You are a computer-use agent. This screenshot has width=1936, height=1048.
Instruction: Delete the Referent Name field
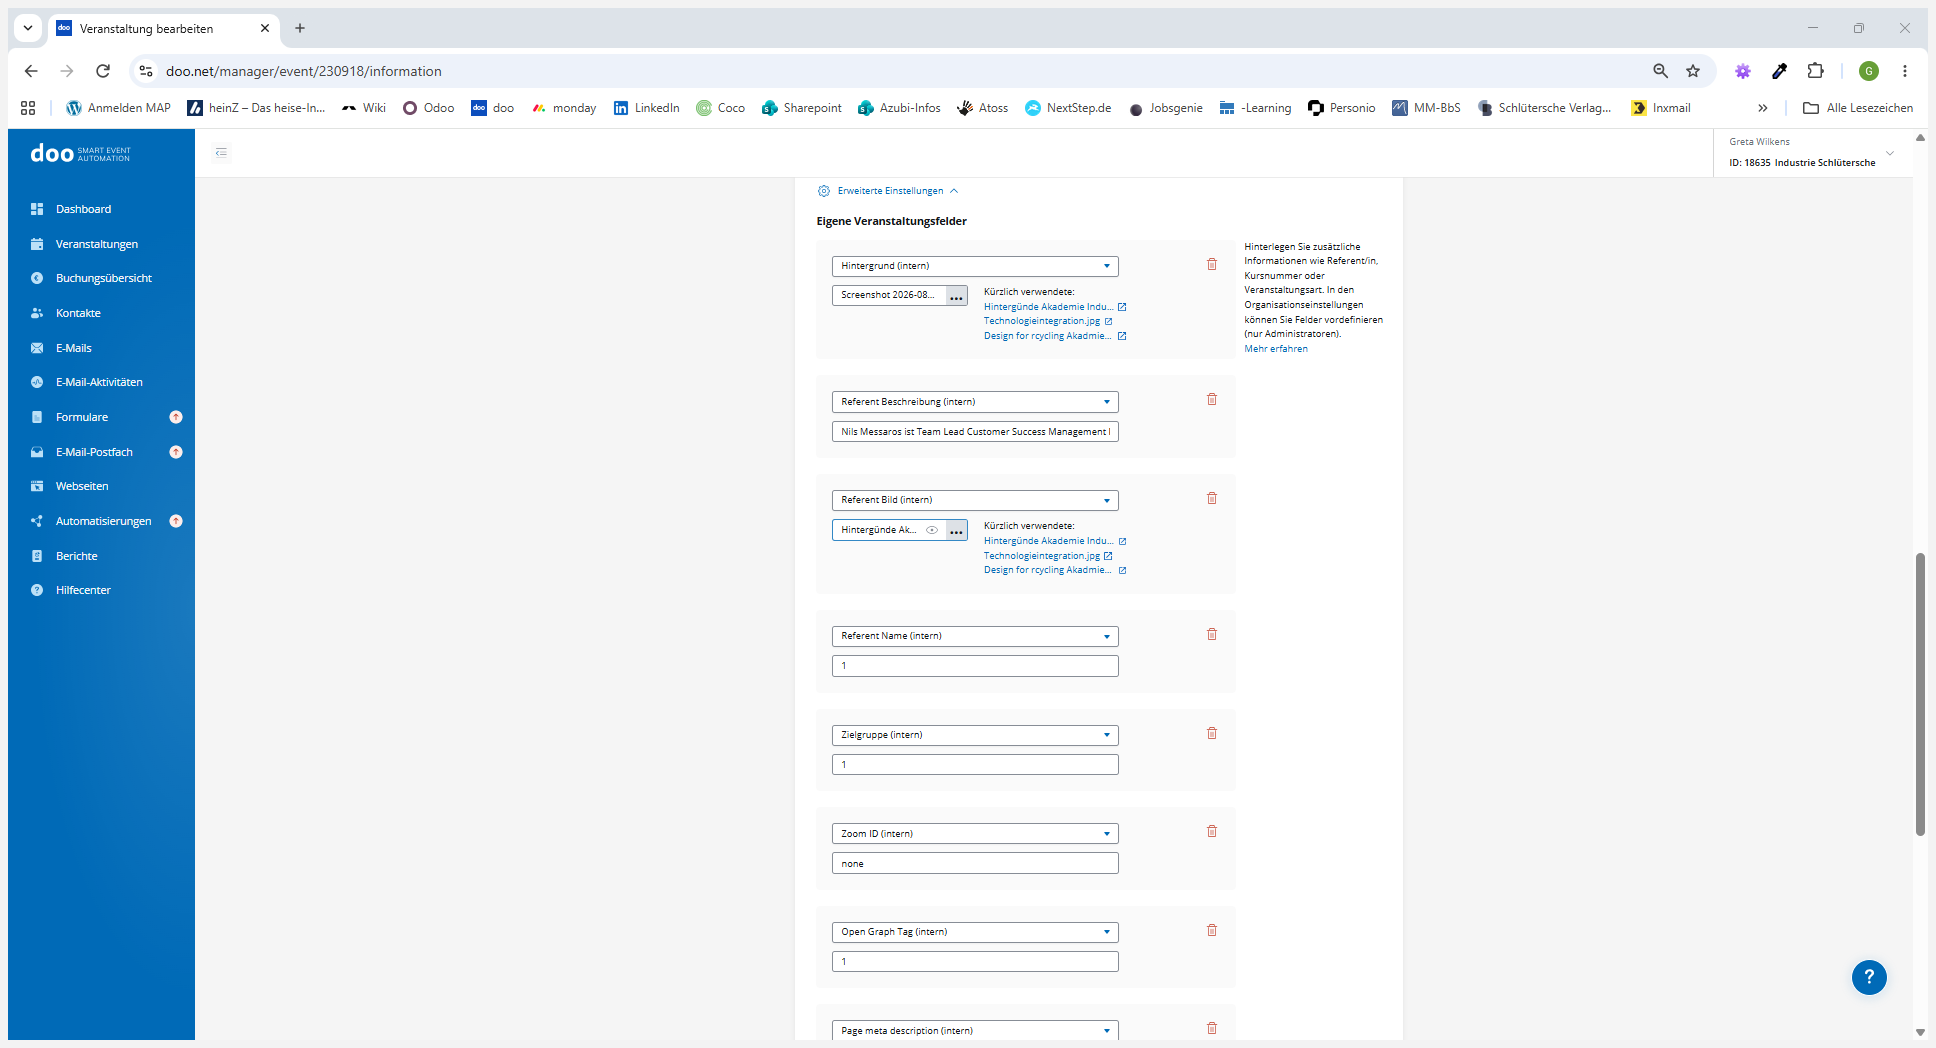pos(1212,634)
